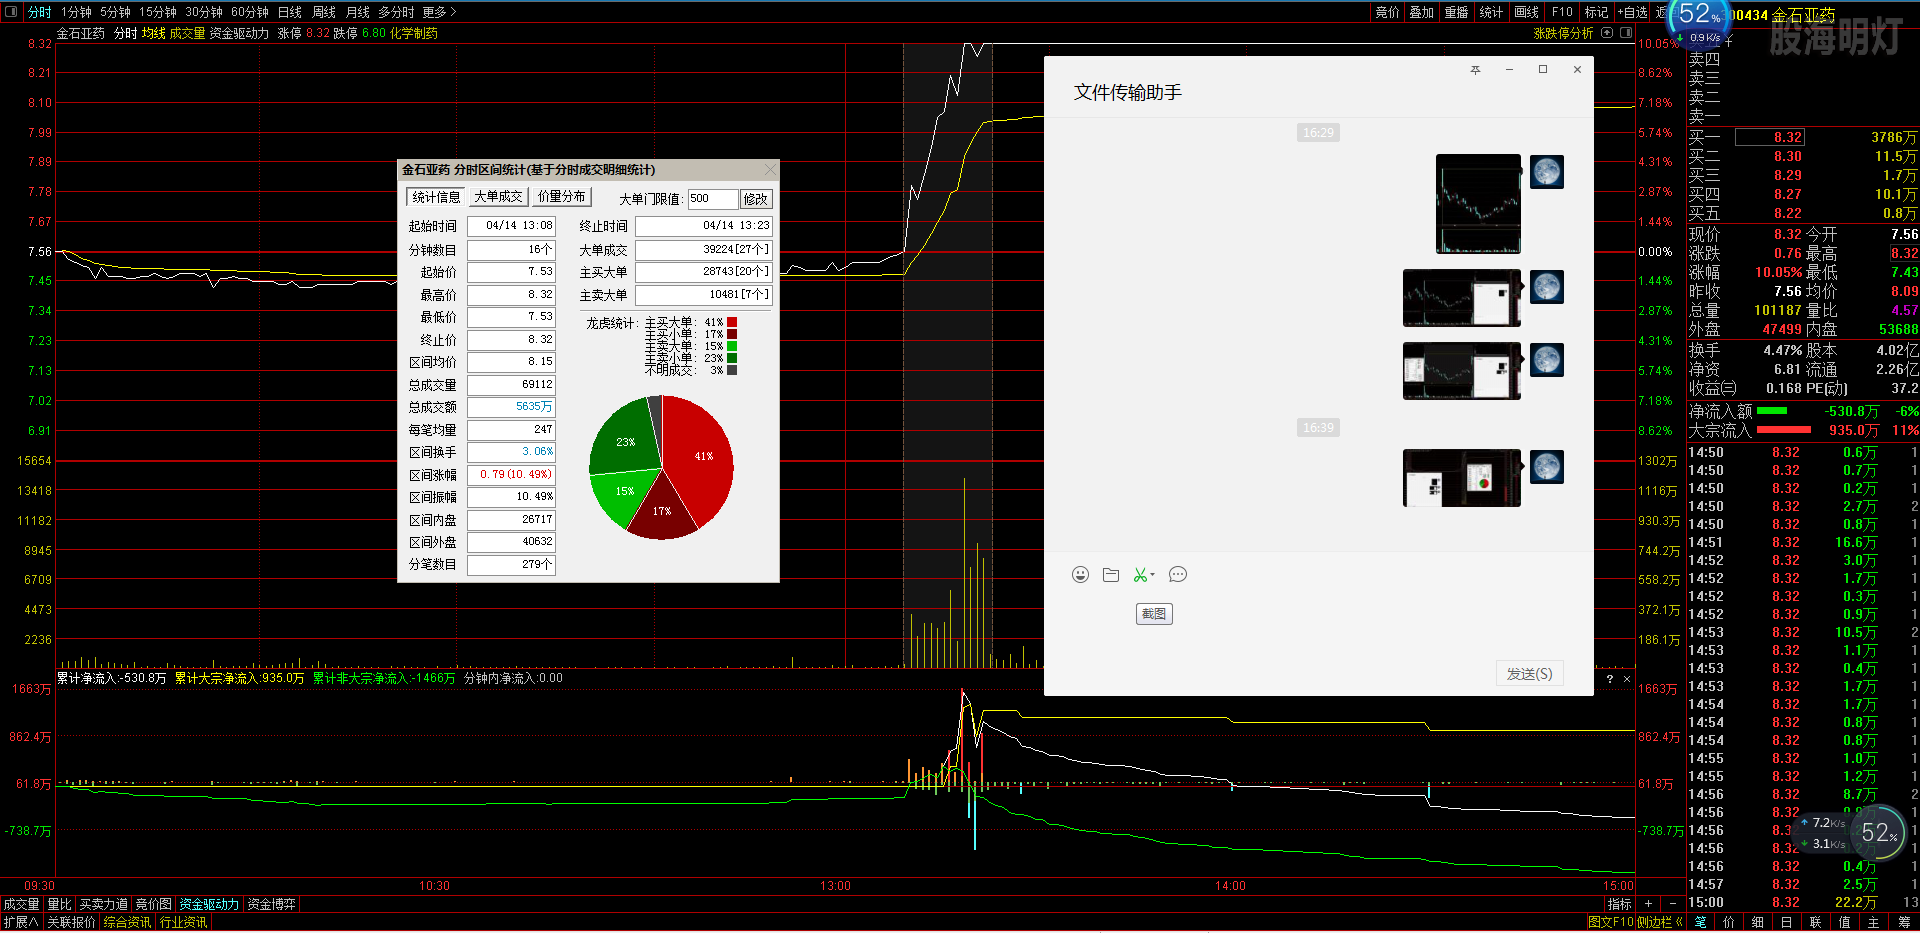Screen dimensions: 1920x933
Task: Click the 叠加 overlay toolbar button
Action: click(1421, 12)
